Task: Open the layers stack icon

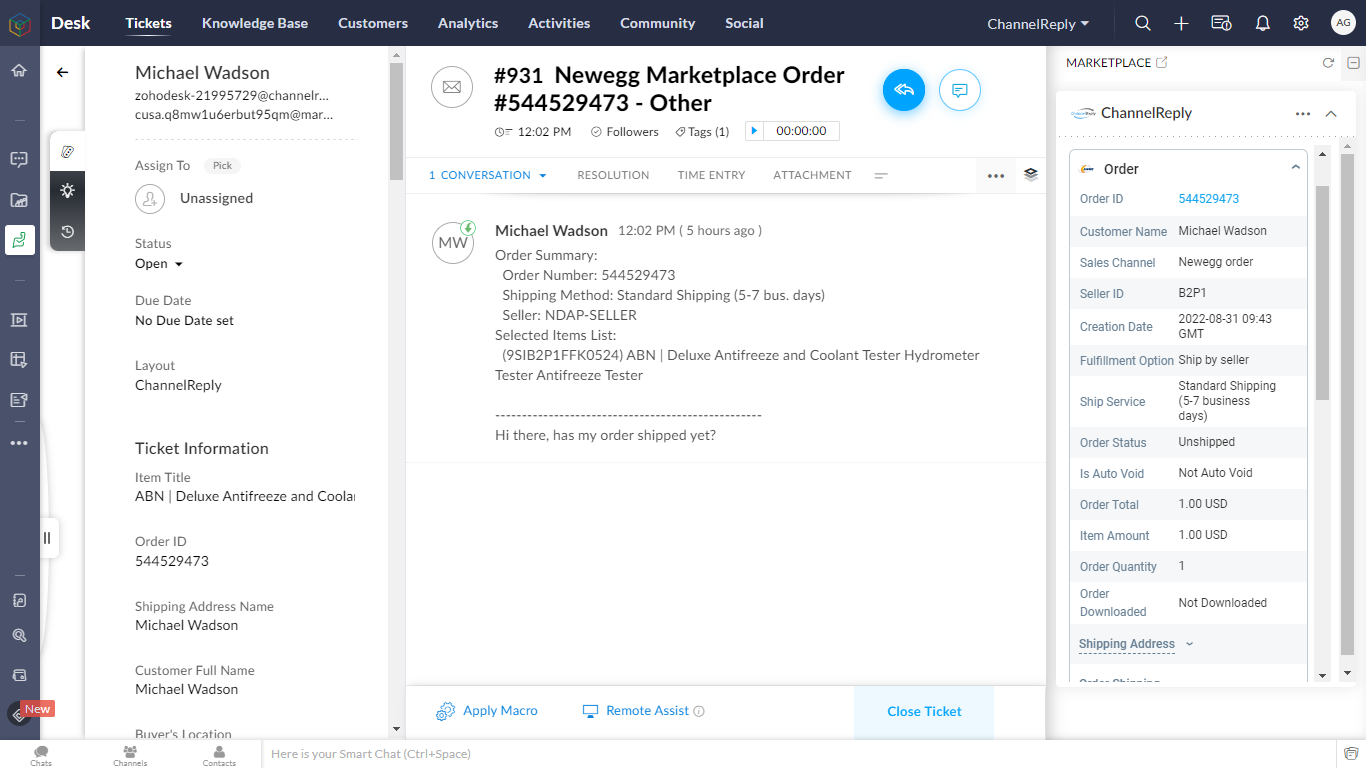Action: [1031, 174]
